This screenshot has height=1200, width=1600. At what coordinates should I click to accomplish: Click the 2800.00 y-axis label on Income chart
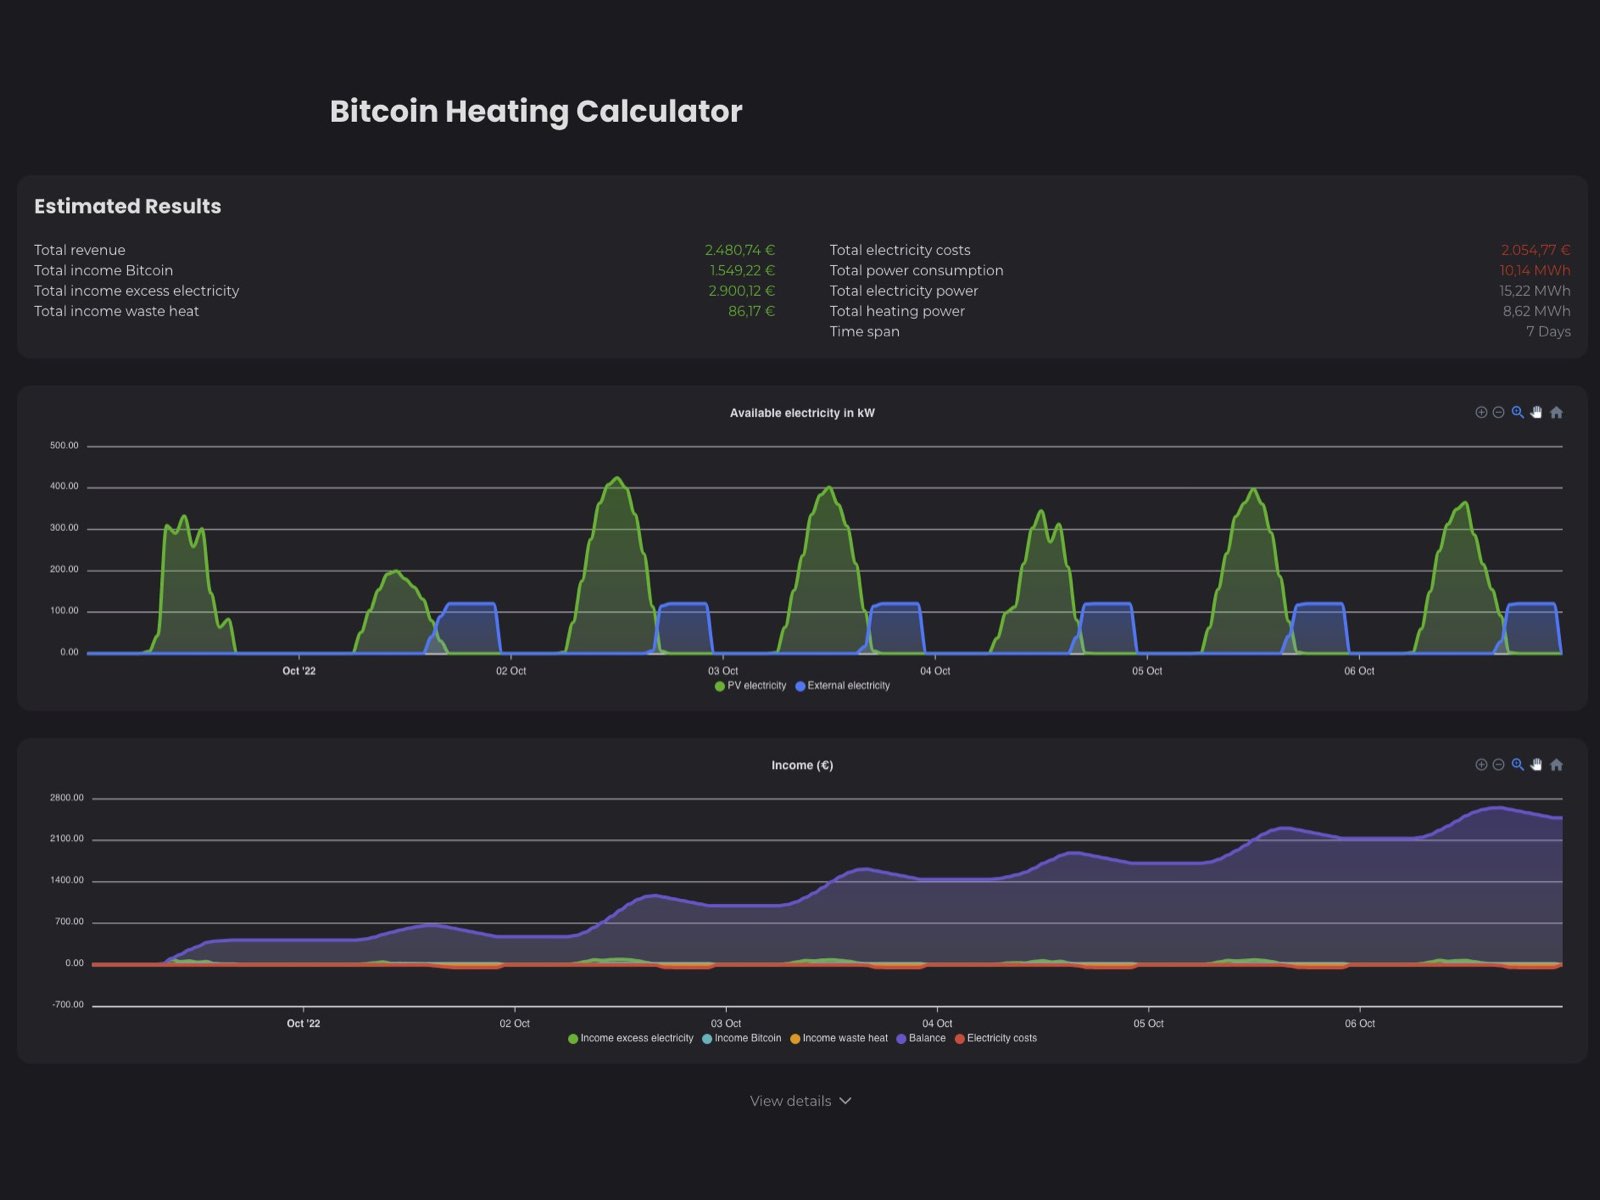67,798
